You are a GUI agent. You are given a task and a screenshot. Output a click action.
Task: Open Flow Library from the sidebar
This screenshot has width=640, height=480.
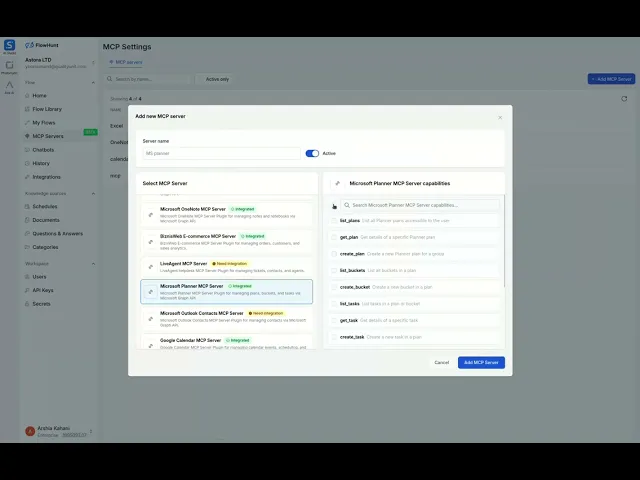click(47, 109)
